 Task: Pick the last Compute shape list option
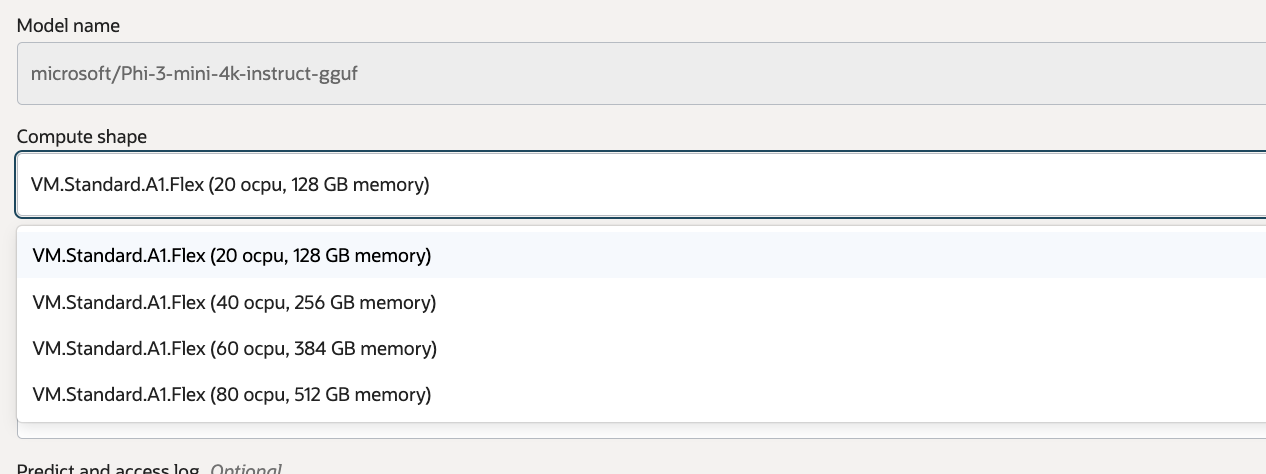coord(232,394)
